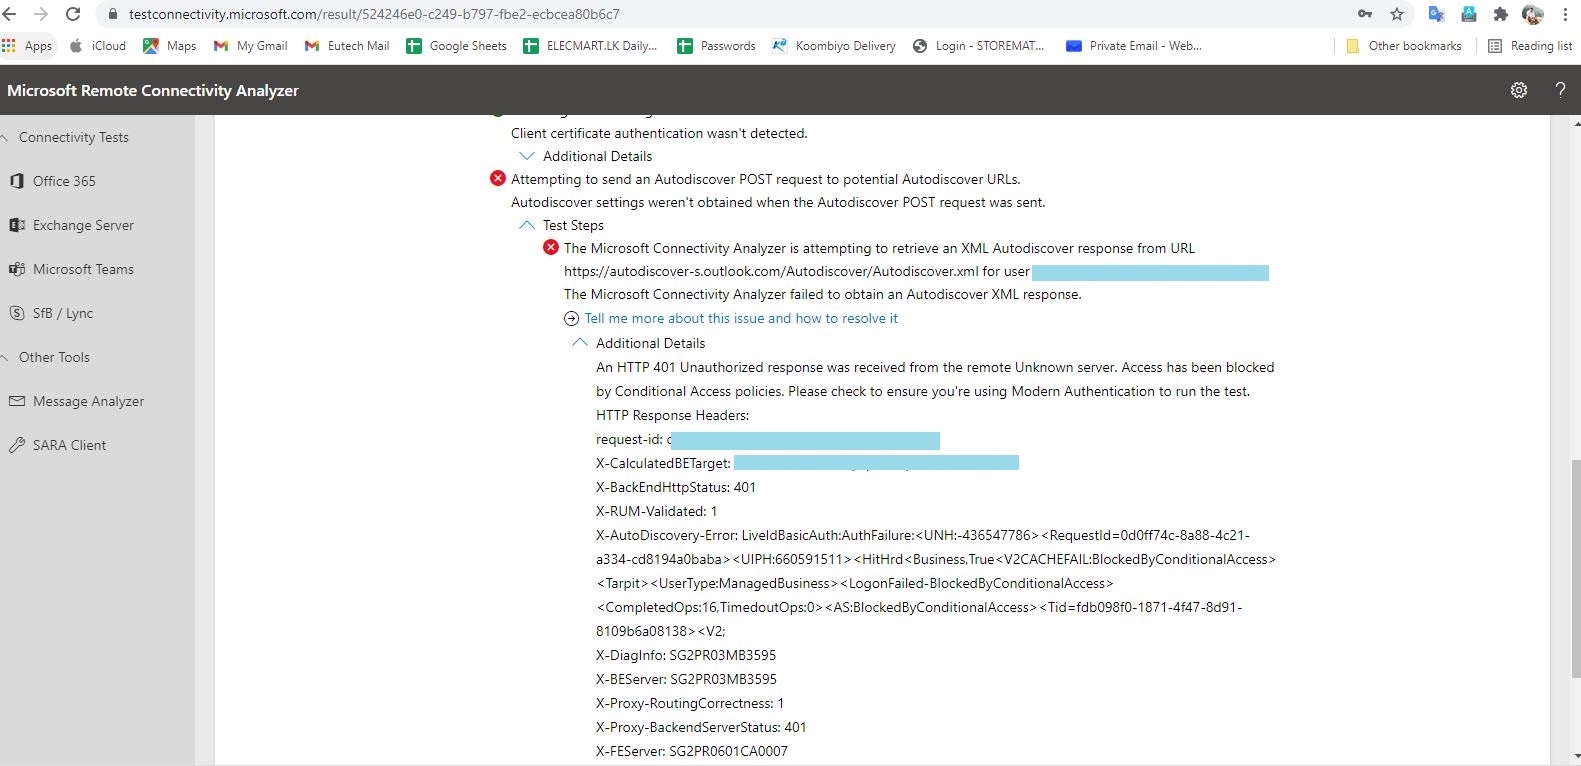
Task: Select the Office 365 sidebar icon
Action: tap(17, 181)
